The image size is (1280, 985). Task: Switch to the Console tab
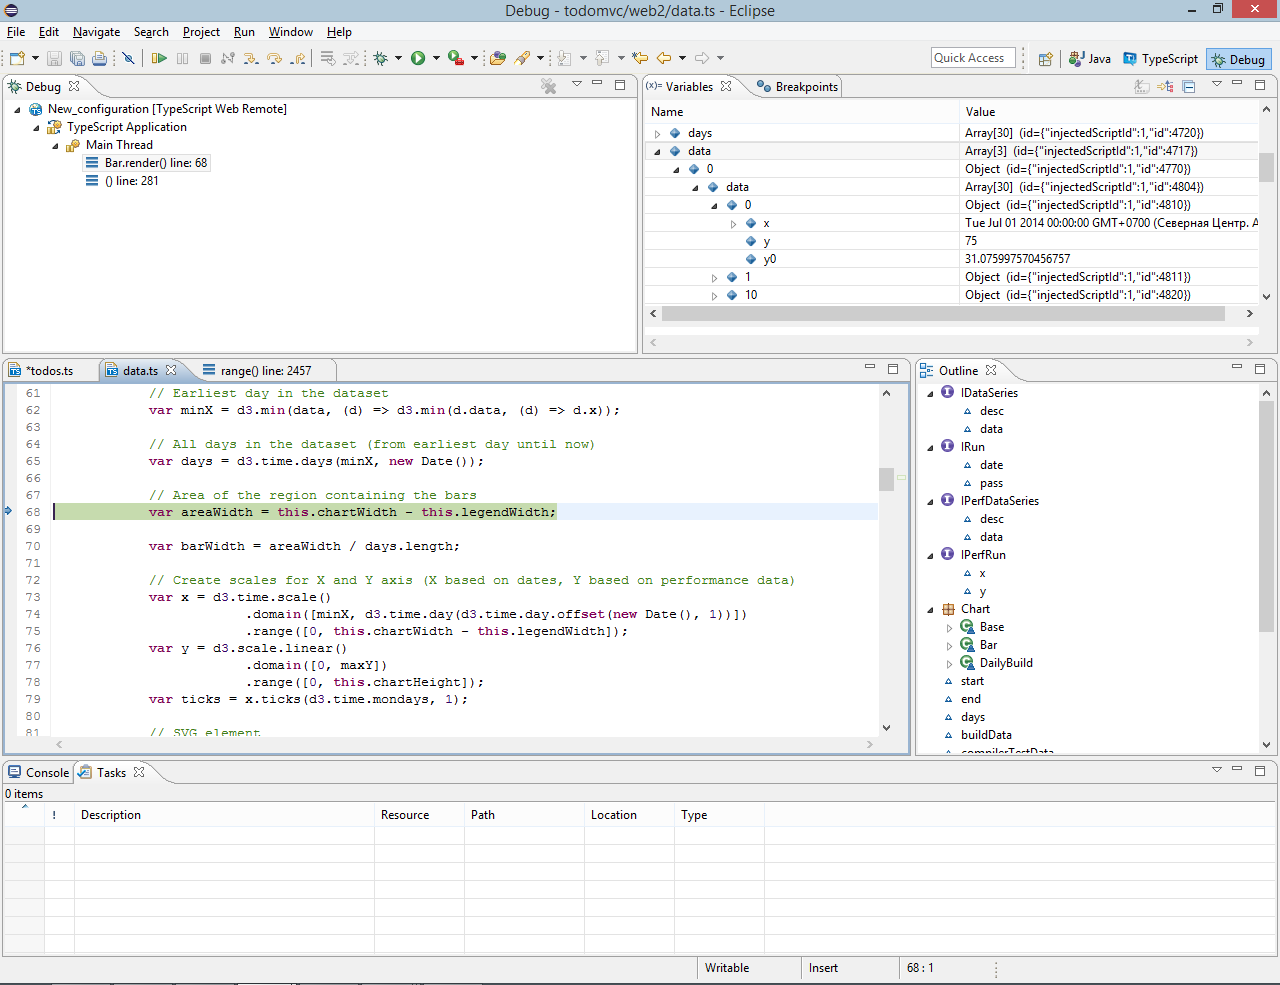39,773
